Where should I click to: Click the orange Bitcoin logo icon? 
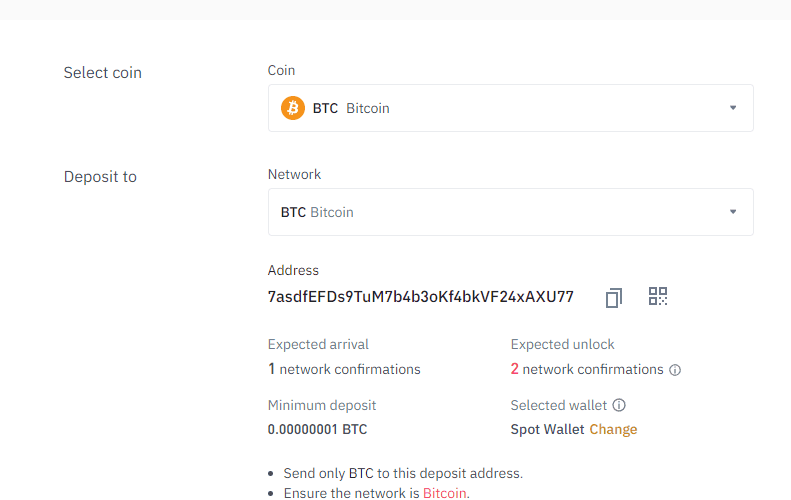(293, 108)
